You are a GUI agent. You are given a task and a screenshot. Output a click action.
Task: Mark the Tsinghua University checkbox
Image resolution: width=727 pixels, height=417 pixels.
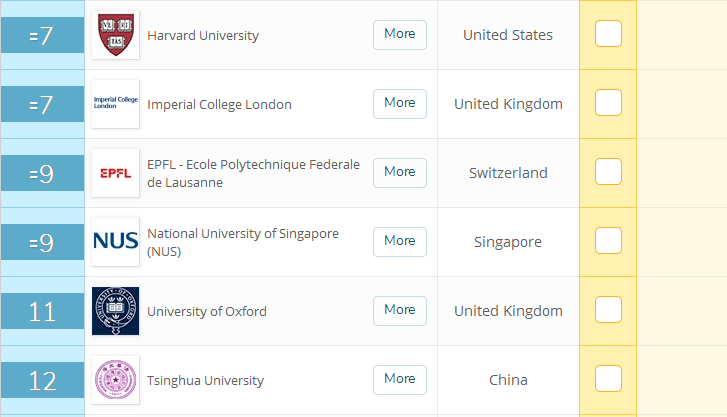point(608,379)
